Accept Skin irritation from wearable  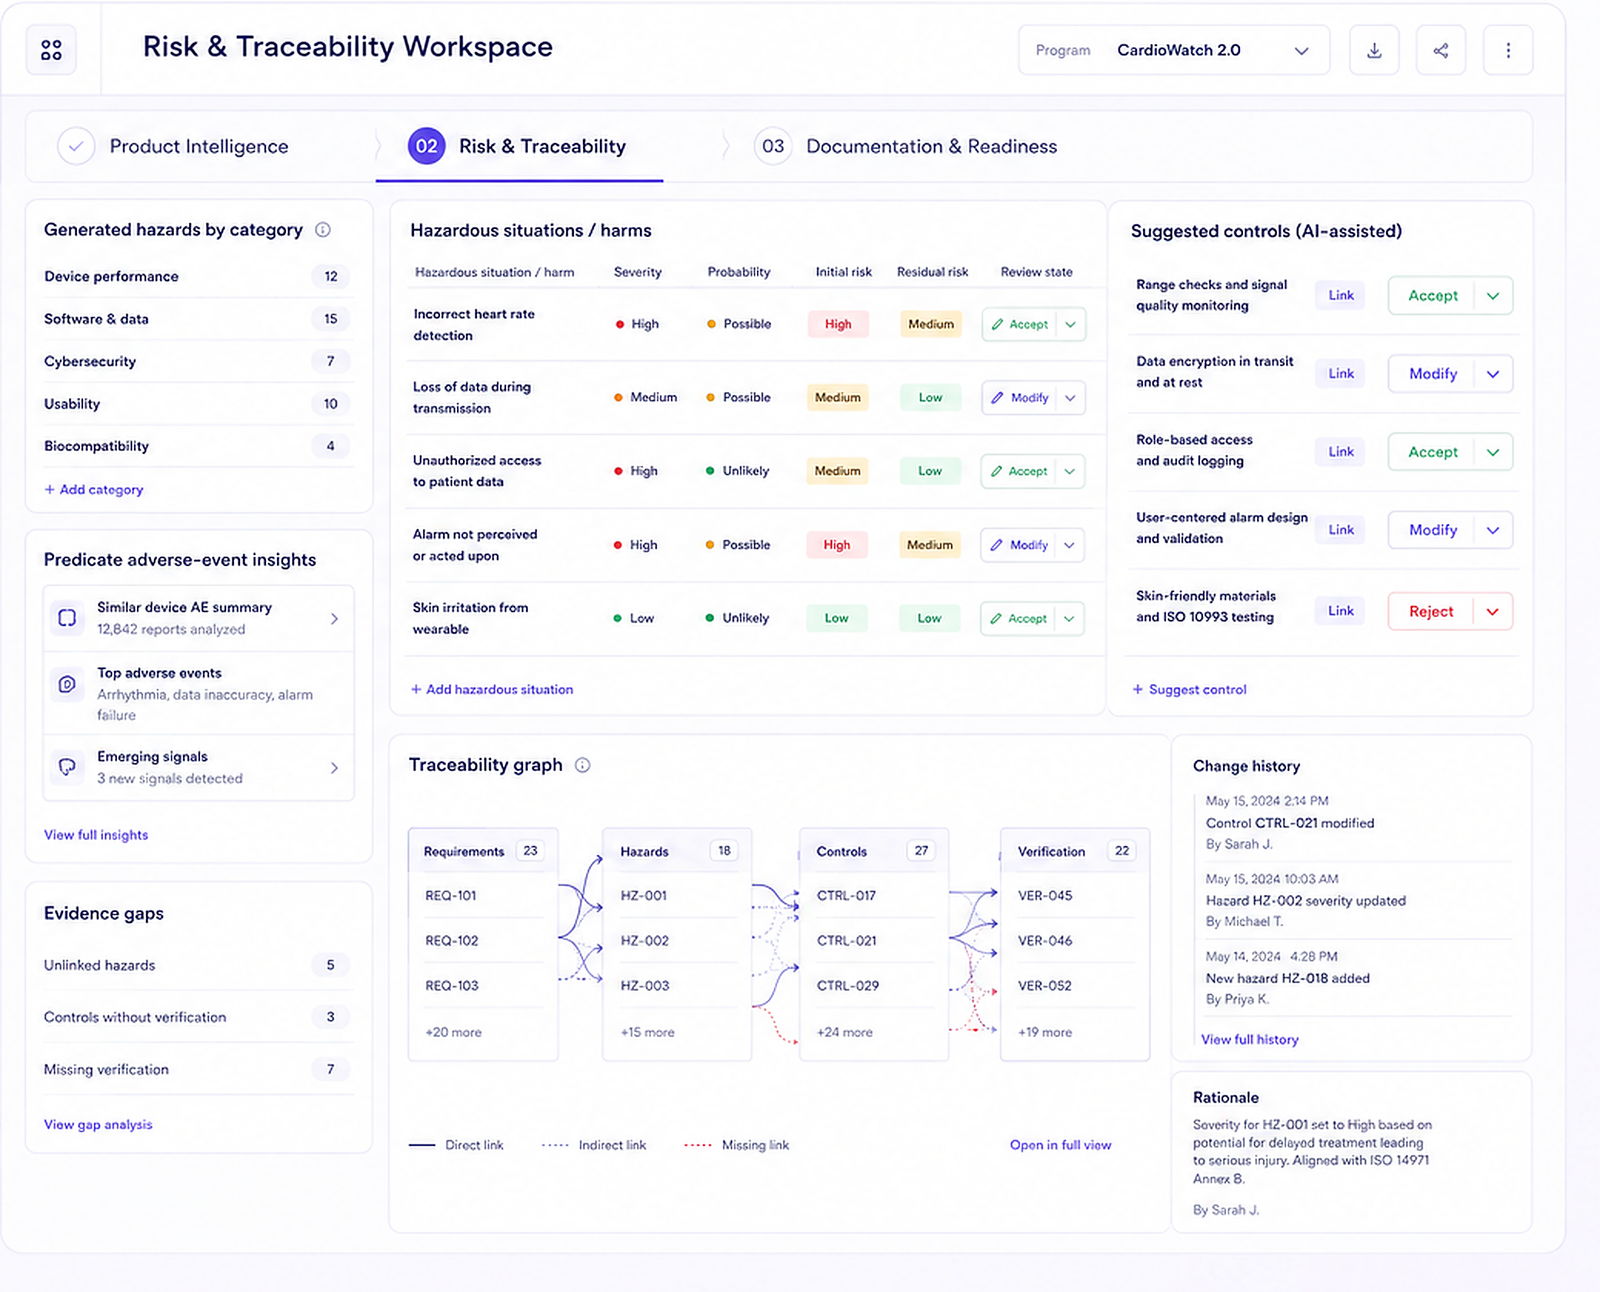pos(1018,619)
